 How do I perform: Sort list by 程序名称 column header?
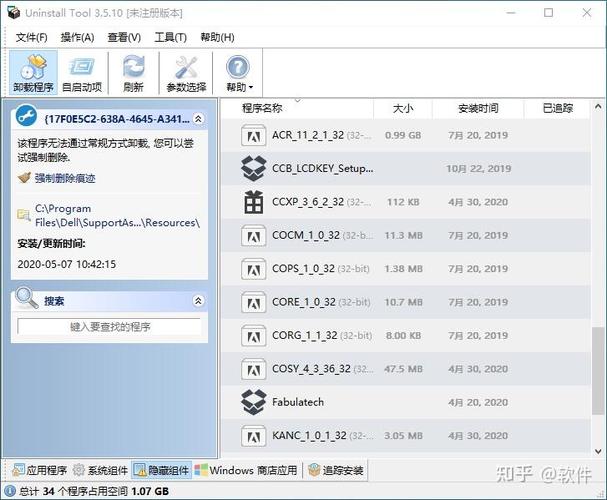(x=262, y=108)
